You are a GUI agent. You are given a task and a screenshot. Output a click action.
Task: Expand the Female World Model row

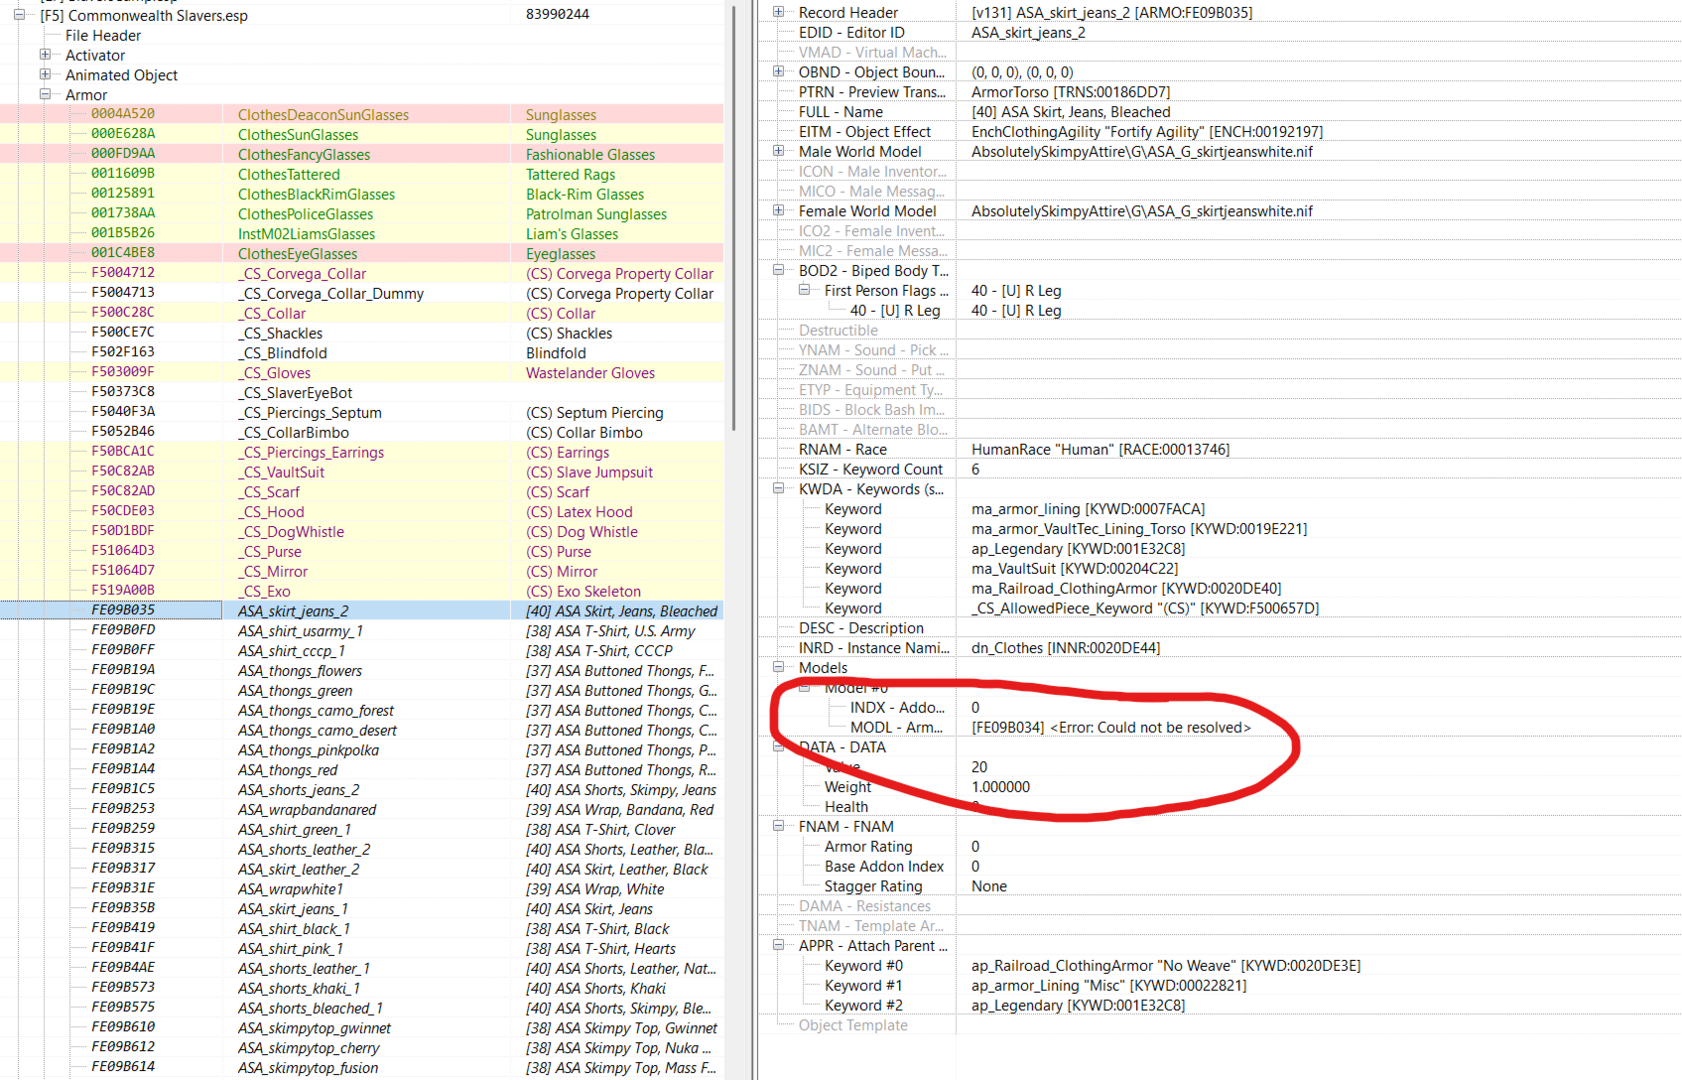pos(778,211)
